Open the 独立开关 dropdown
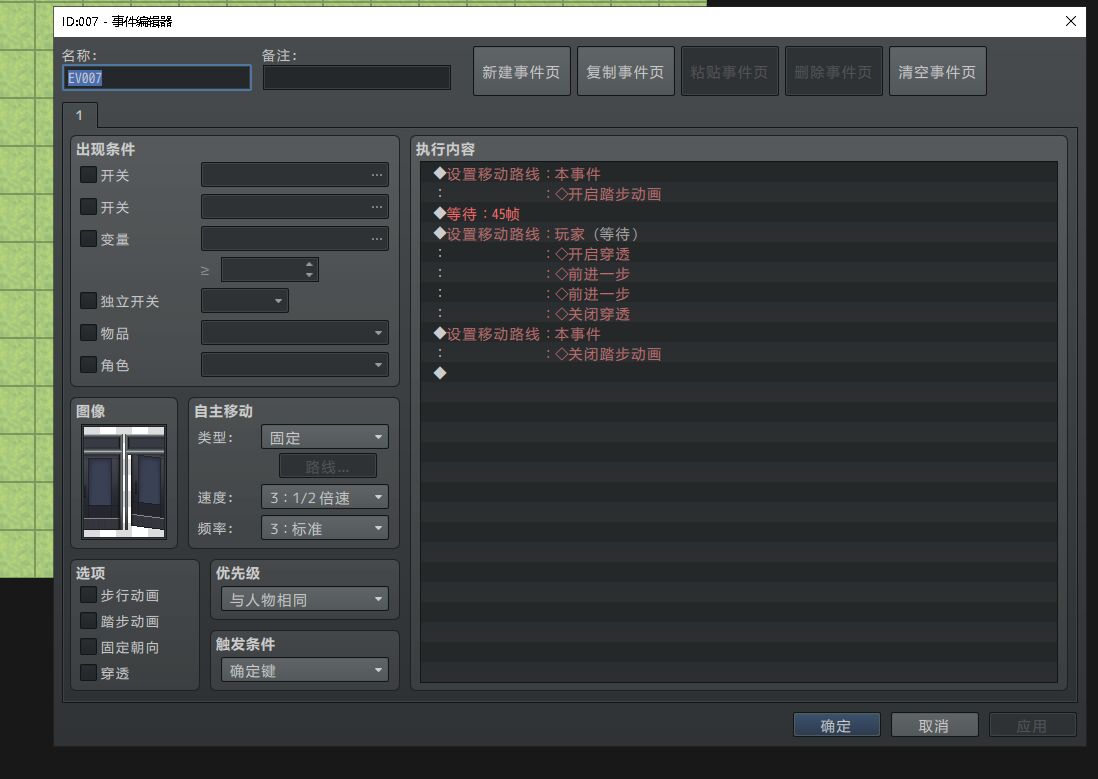Image resolution: width=1098 pixels, height=779 pixels. [x=244, y=301]
